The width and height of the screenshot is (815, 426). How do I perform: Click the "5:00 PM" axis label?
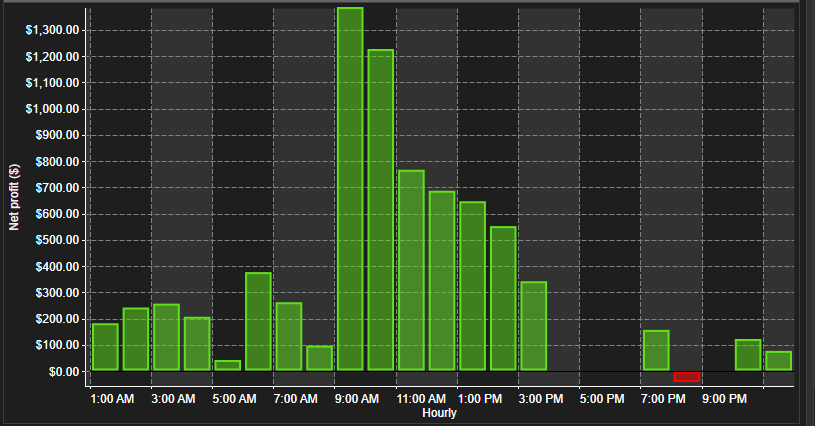pyautogui.click(x=602, y=399)
